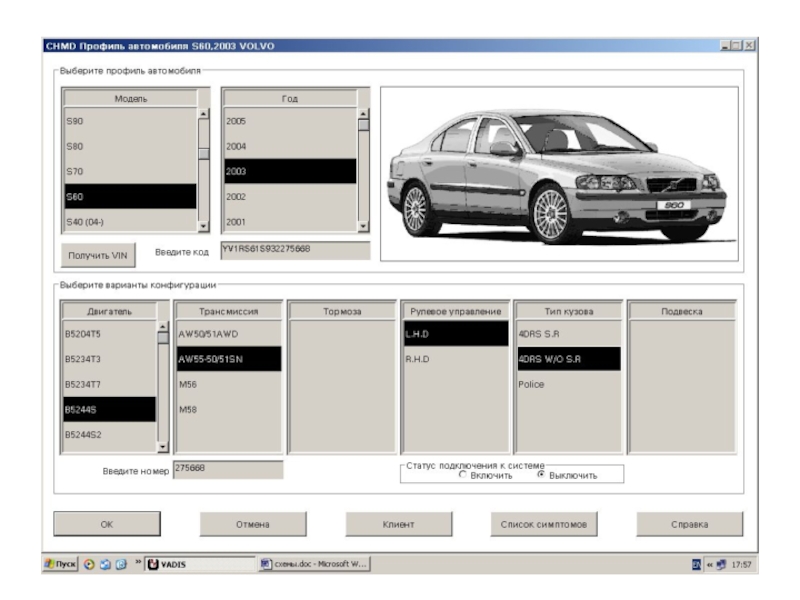The image size is (800, 600).
Task: Click the Подвеска column header
Action: (x=682, y=311)
